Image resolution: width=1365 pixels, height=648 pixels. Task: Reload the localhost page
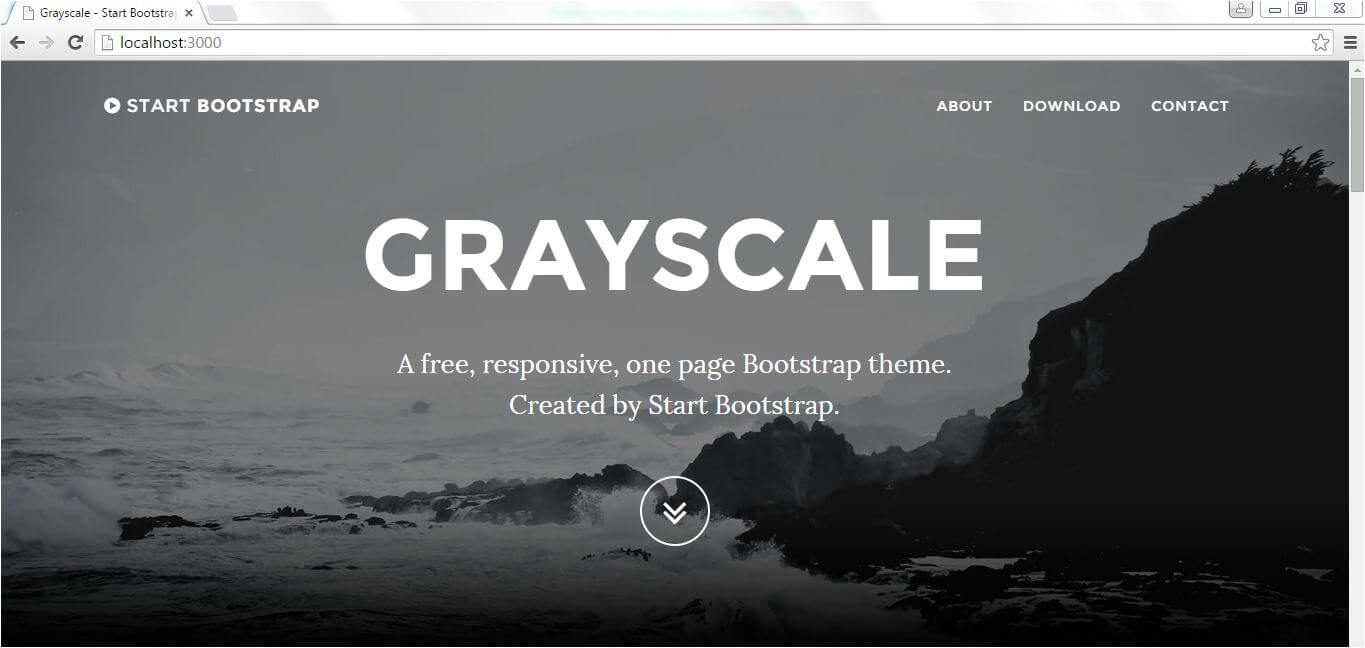tap(75, 43)
